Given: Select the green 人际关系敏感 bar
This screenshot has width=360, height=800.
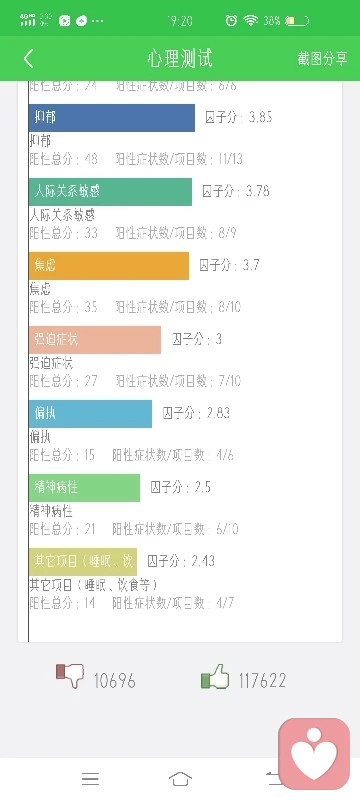Looking at the screenshot, I should pyautogui.click(x=110, y=192).
